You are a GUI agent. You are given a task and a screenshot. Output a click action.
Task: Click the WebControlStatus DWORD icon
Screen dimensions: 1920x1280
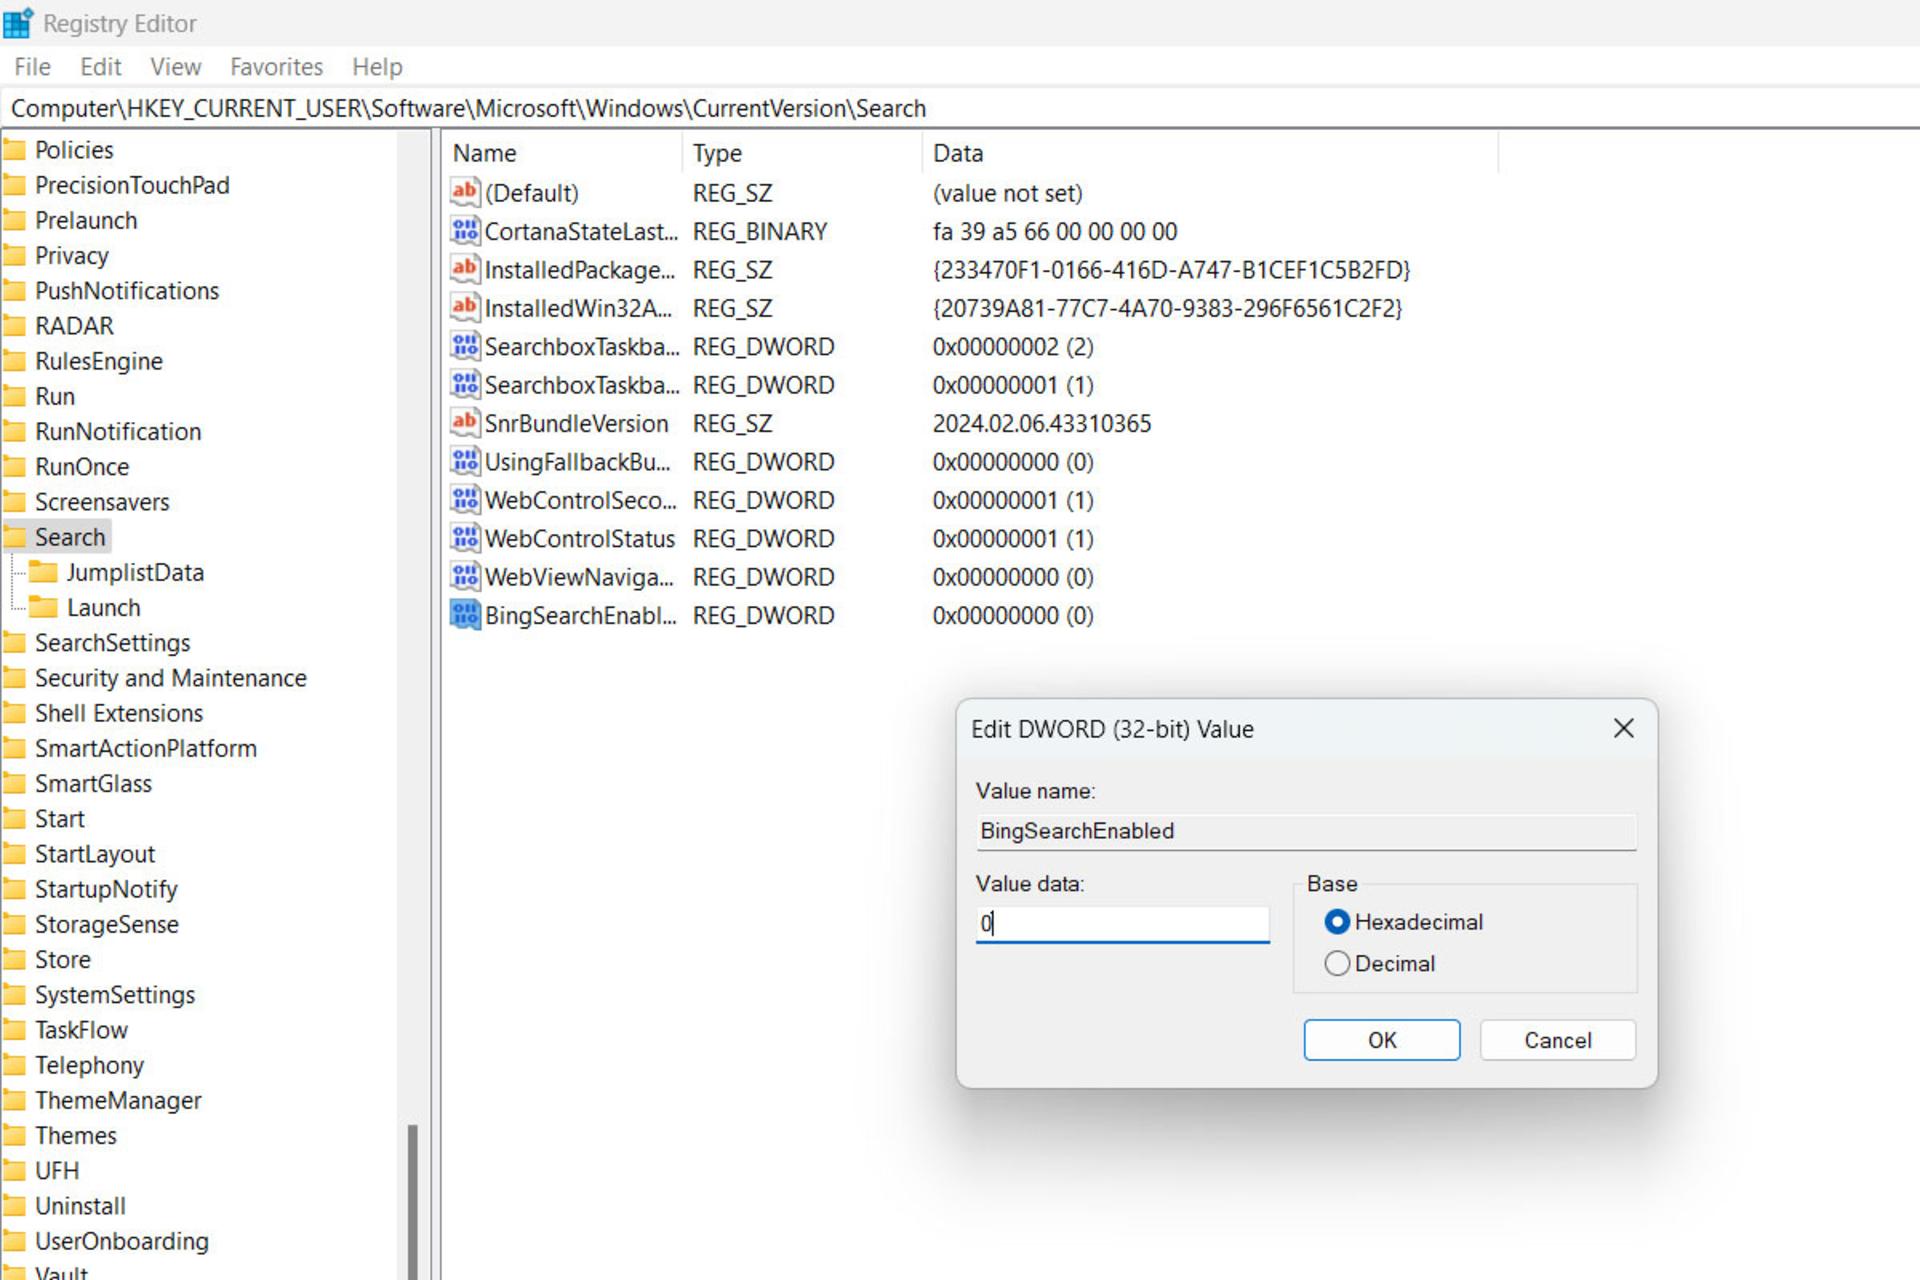[464, 538]
